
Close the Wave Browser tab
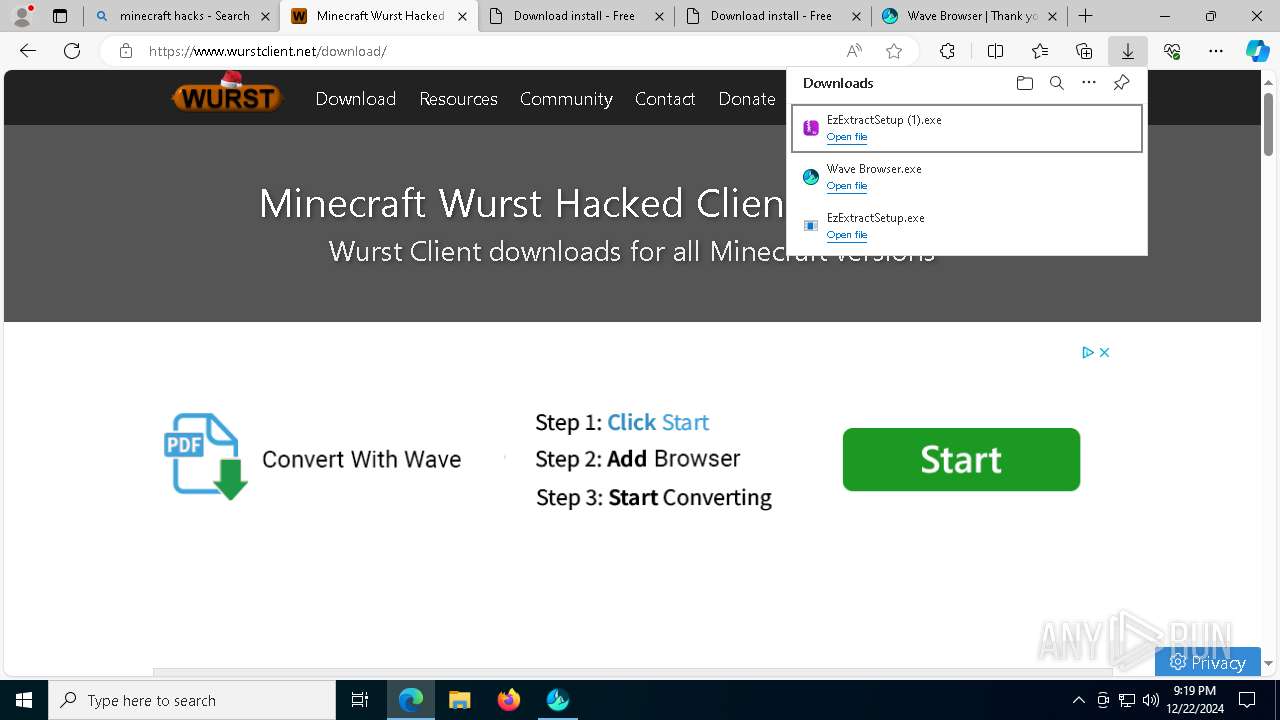pos(1052,16)
